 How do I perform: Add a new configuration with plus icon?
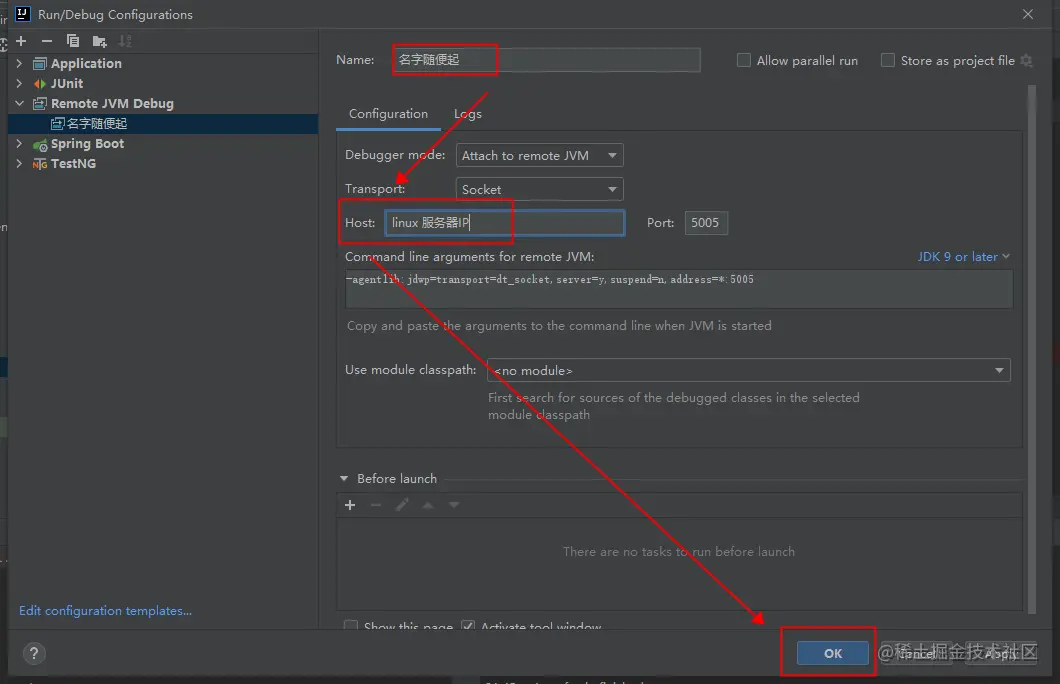(x=21, y=41)
